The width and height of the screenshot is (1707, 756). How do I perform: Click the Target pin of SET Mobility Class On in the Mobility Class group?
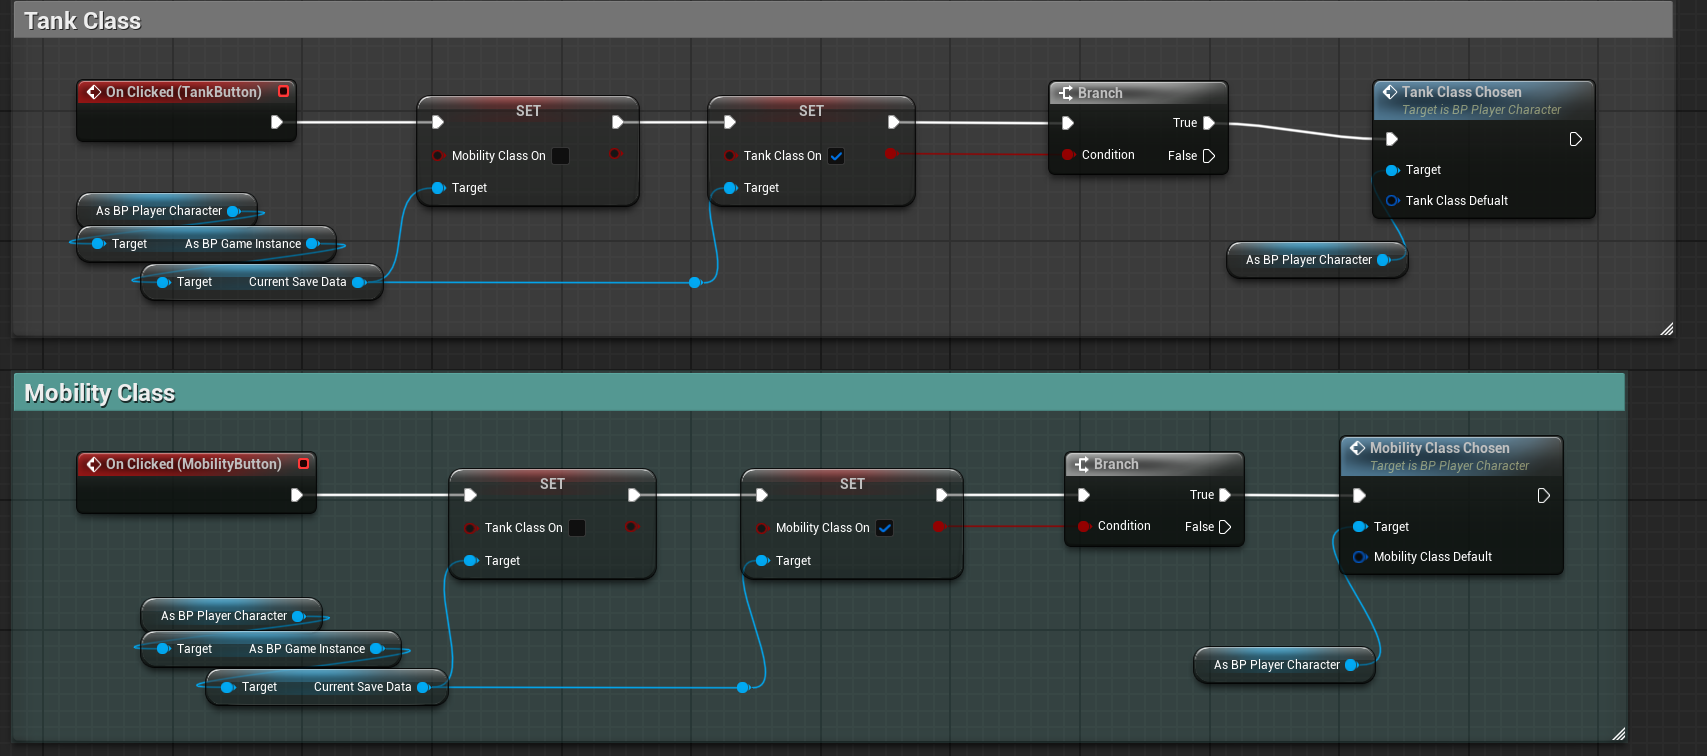coord(762,561)
